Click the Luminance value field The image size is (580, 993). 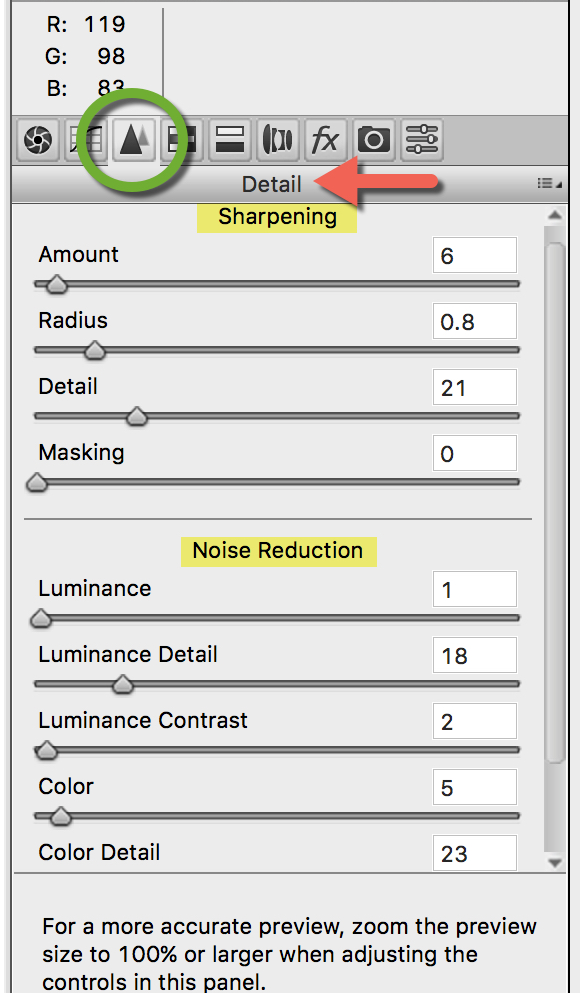pos(474,589)
